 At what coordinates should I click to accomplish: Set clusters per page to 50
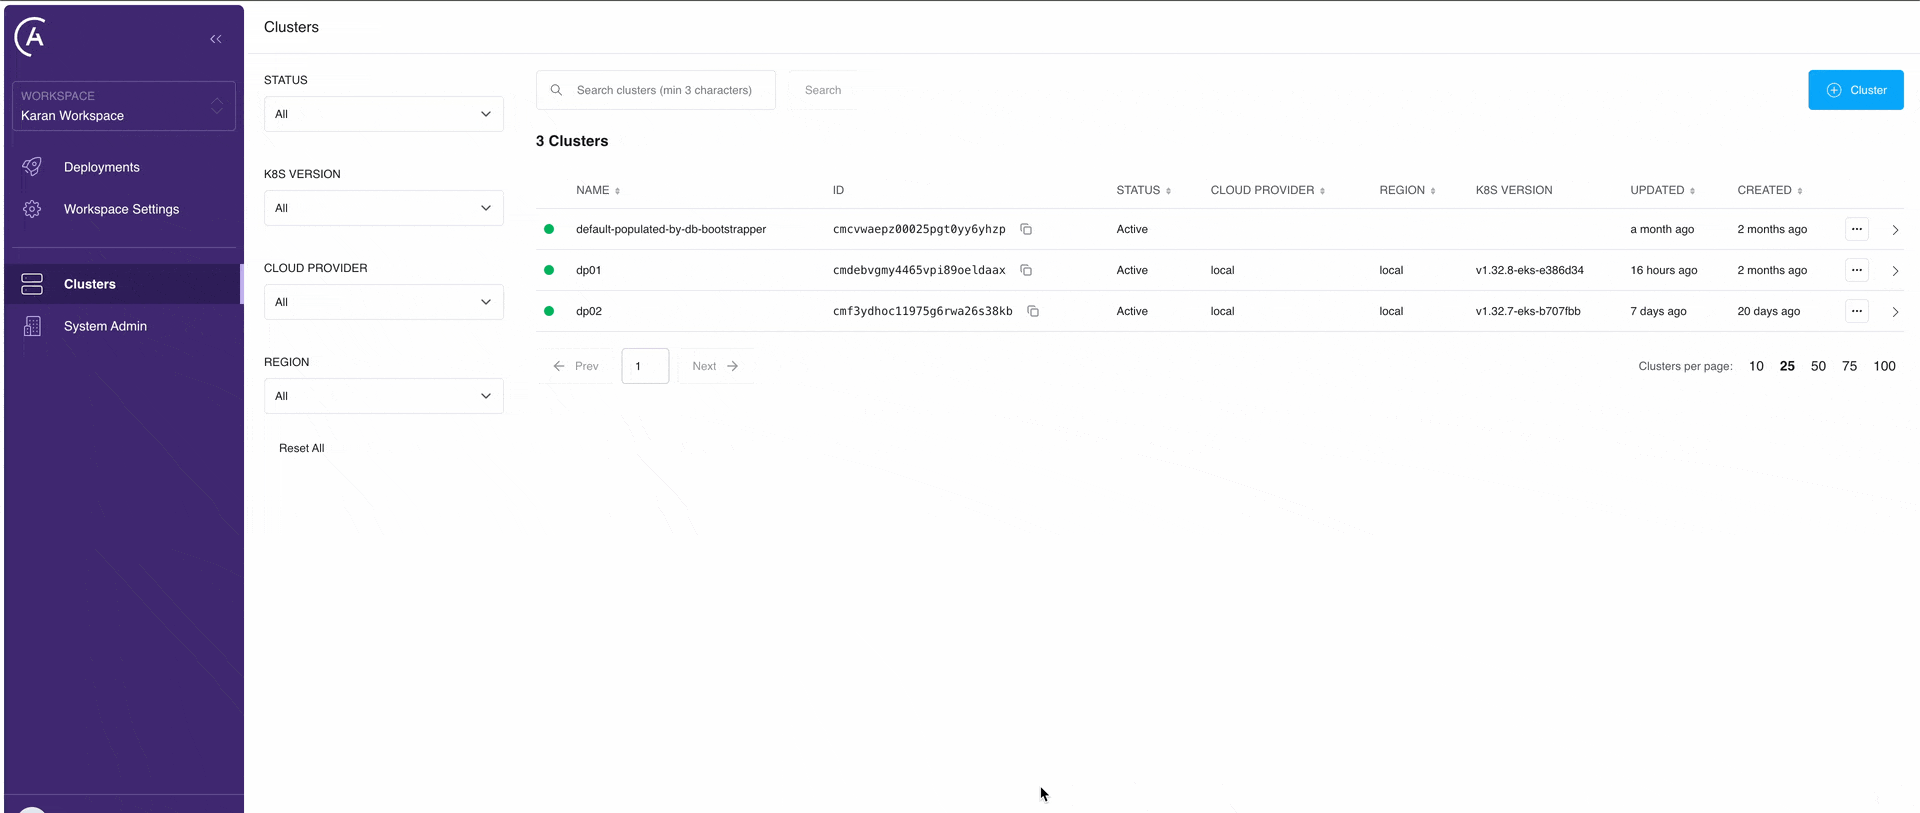pyautogui.click(x=1818, y=366)
